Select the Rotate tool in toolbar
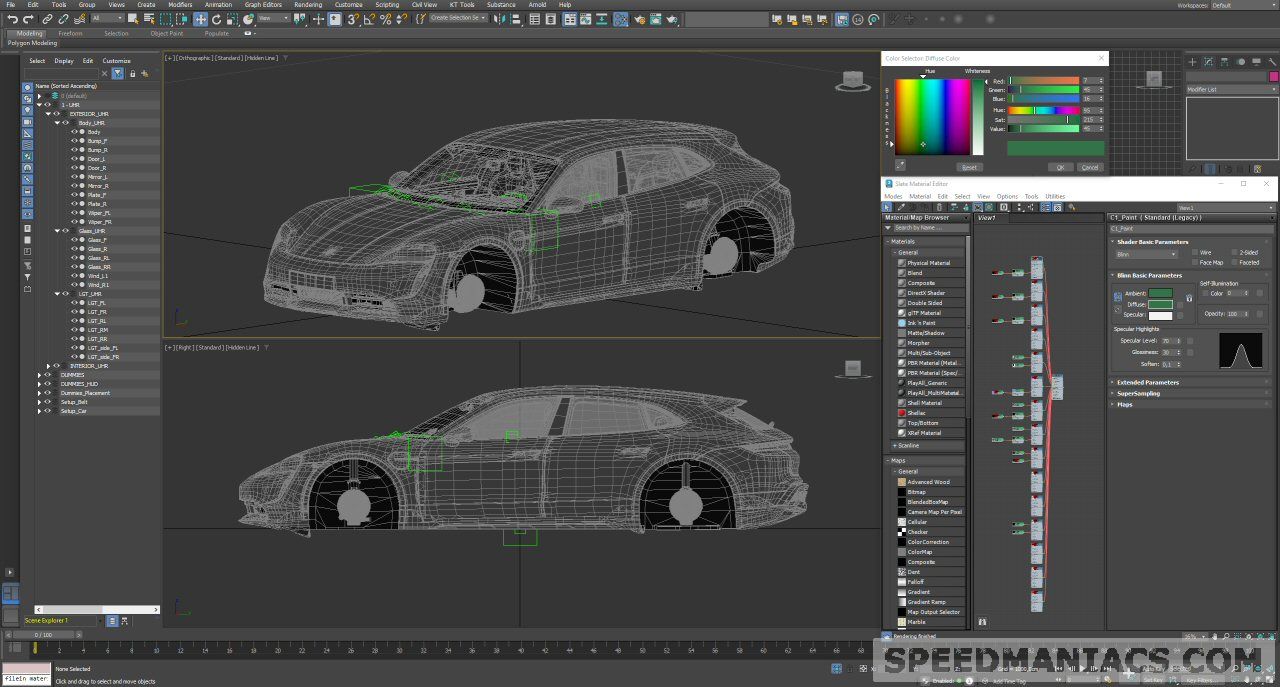This screenshot has width=1280, height=687. coord(217,19)
